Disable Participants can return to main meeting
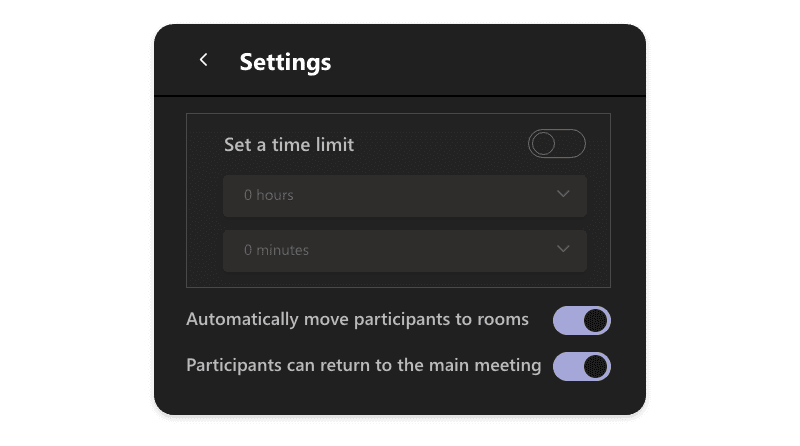This screenshot has height=446, width=800. coord(581,366)
